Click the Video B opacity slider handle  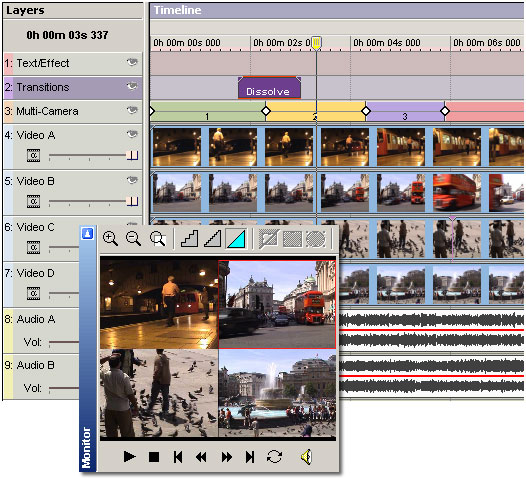(132, 201)
